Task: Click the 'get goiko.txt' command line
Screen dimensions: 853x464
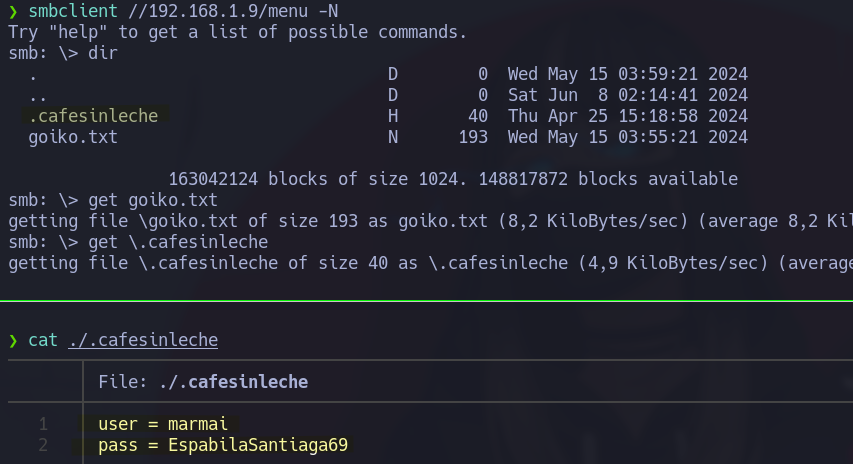Action: click(153, 200)
